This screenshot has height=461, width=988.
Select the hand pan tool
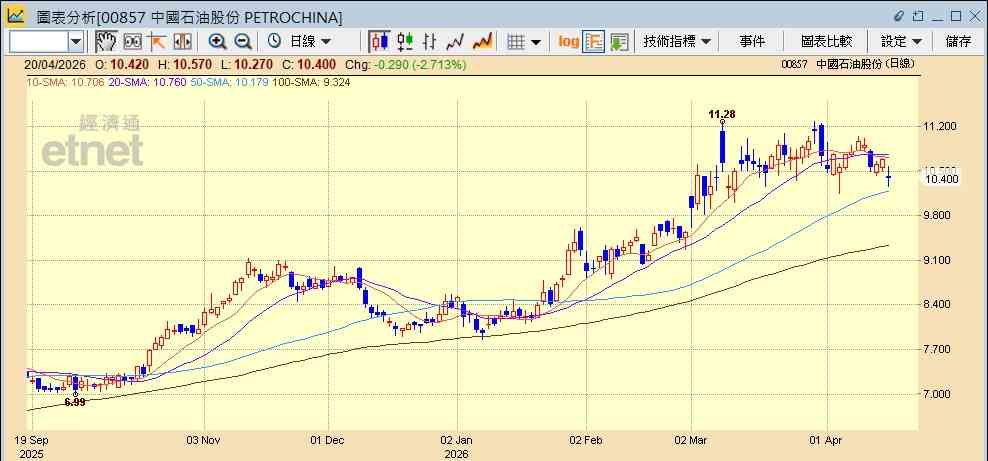106,42
